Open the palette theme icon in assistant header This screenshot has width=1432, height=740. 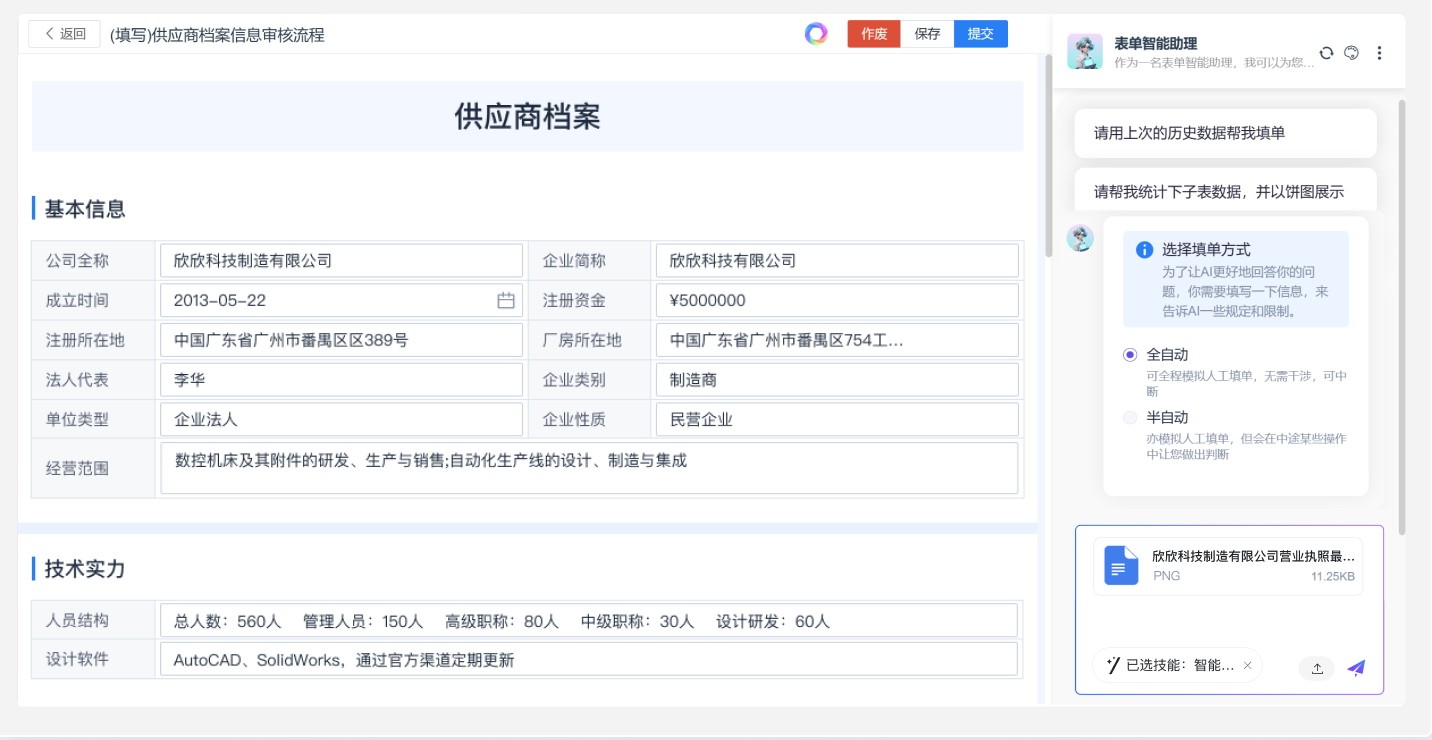point(1352,53)
